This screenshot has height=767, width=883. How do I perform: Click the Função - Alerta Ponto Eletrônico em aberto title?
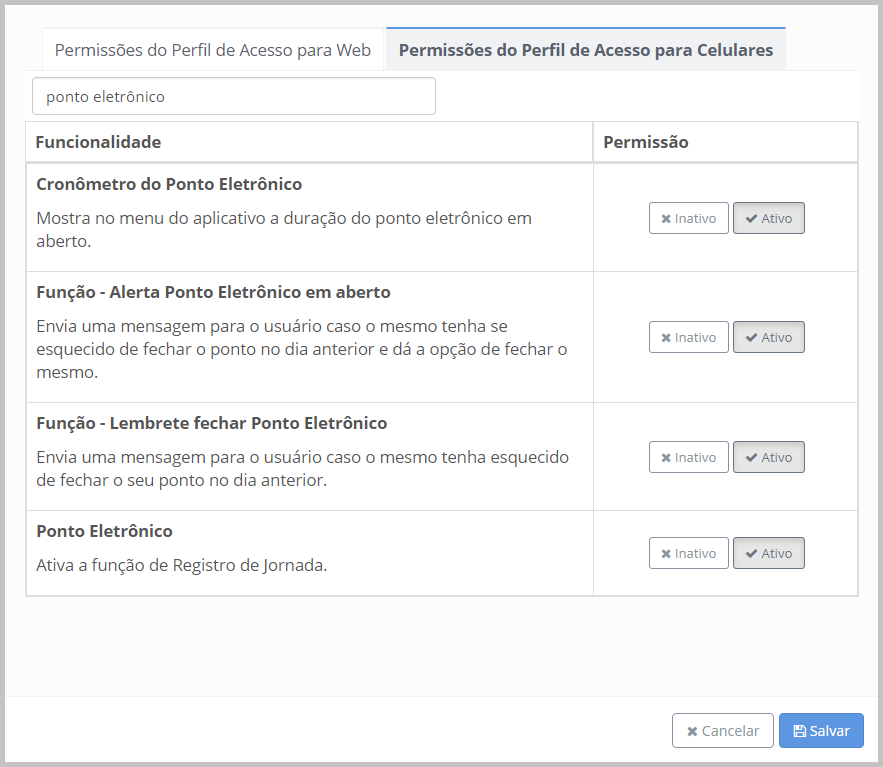tap(213, 292)
